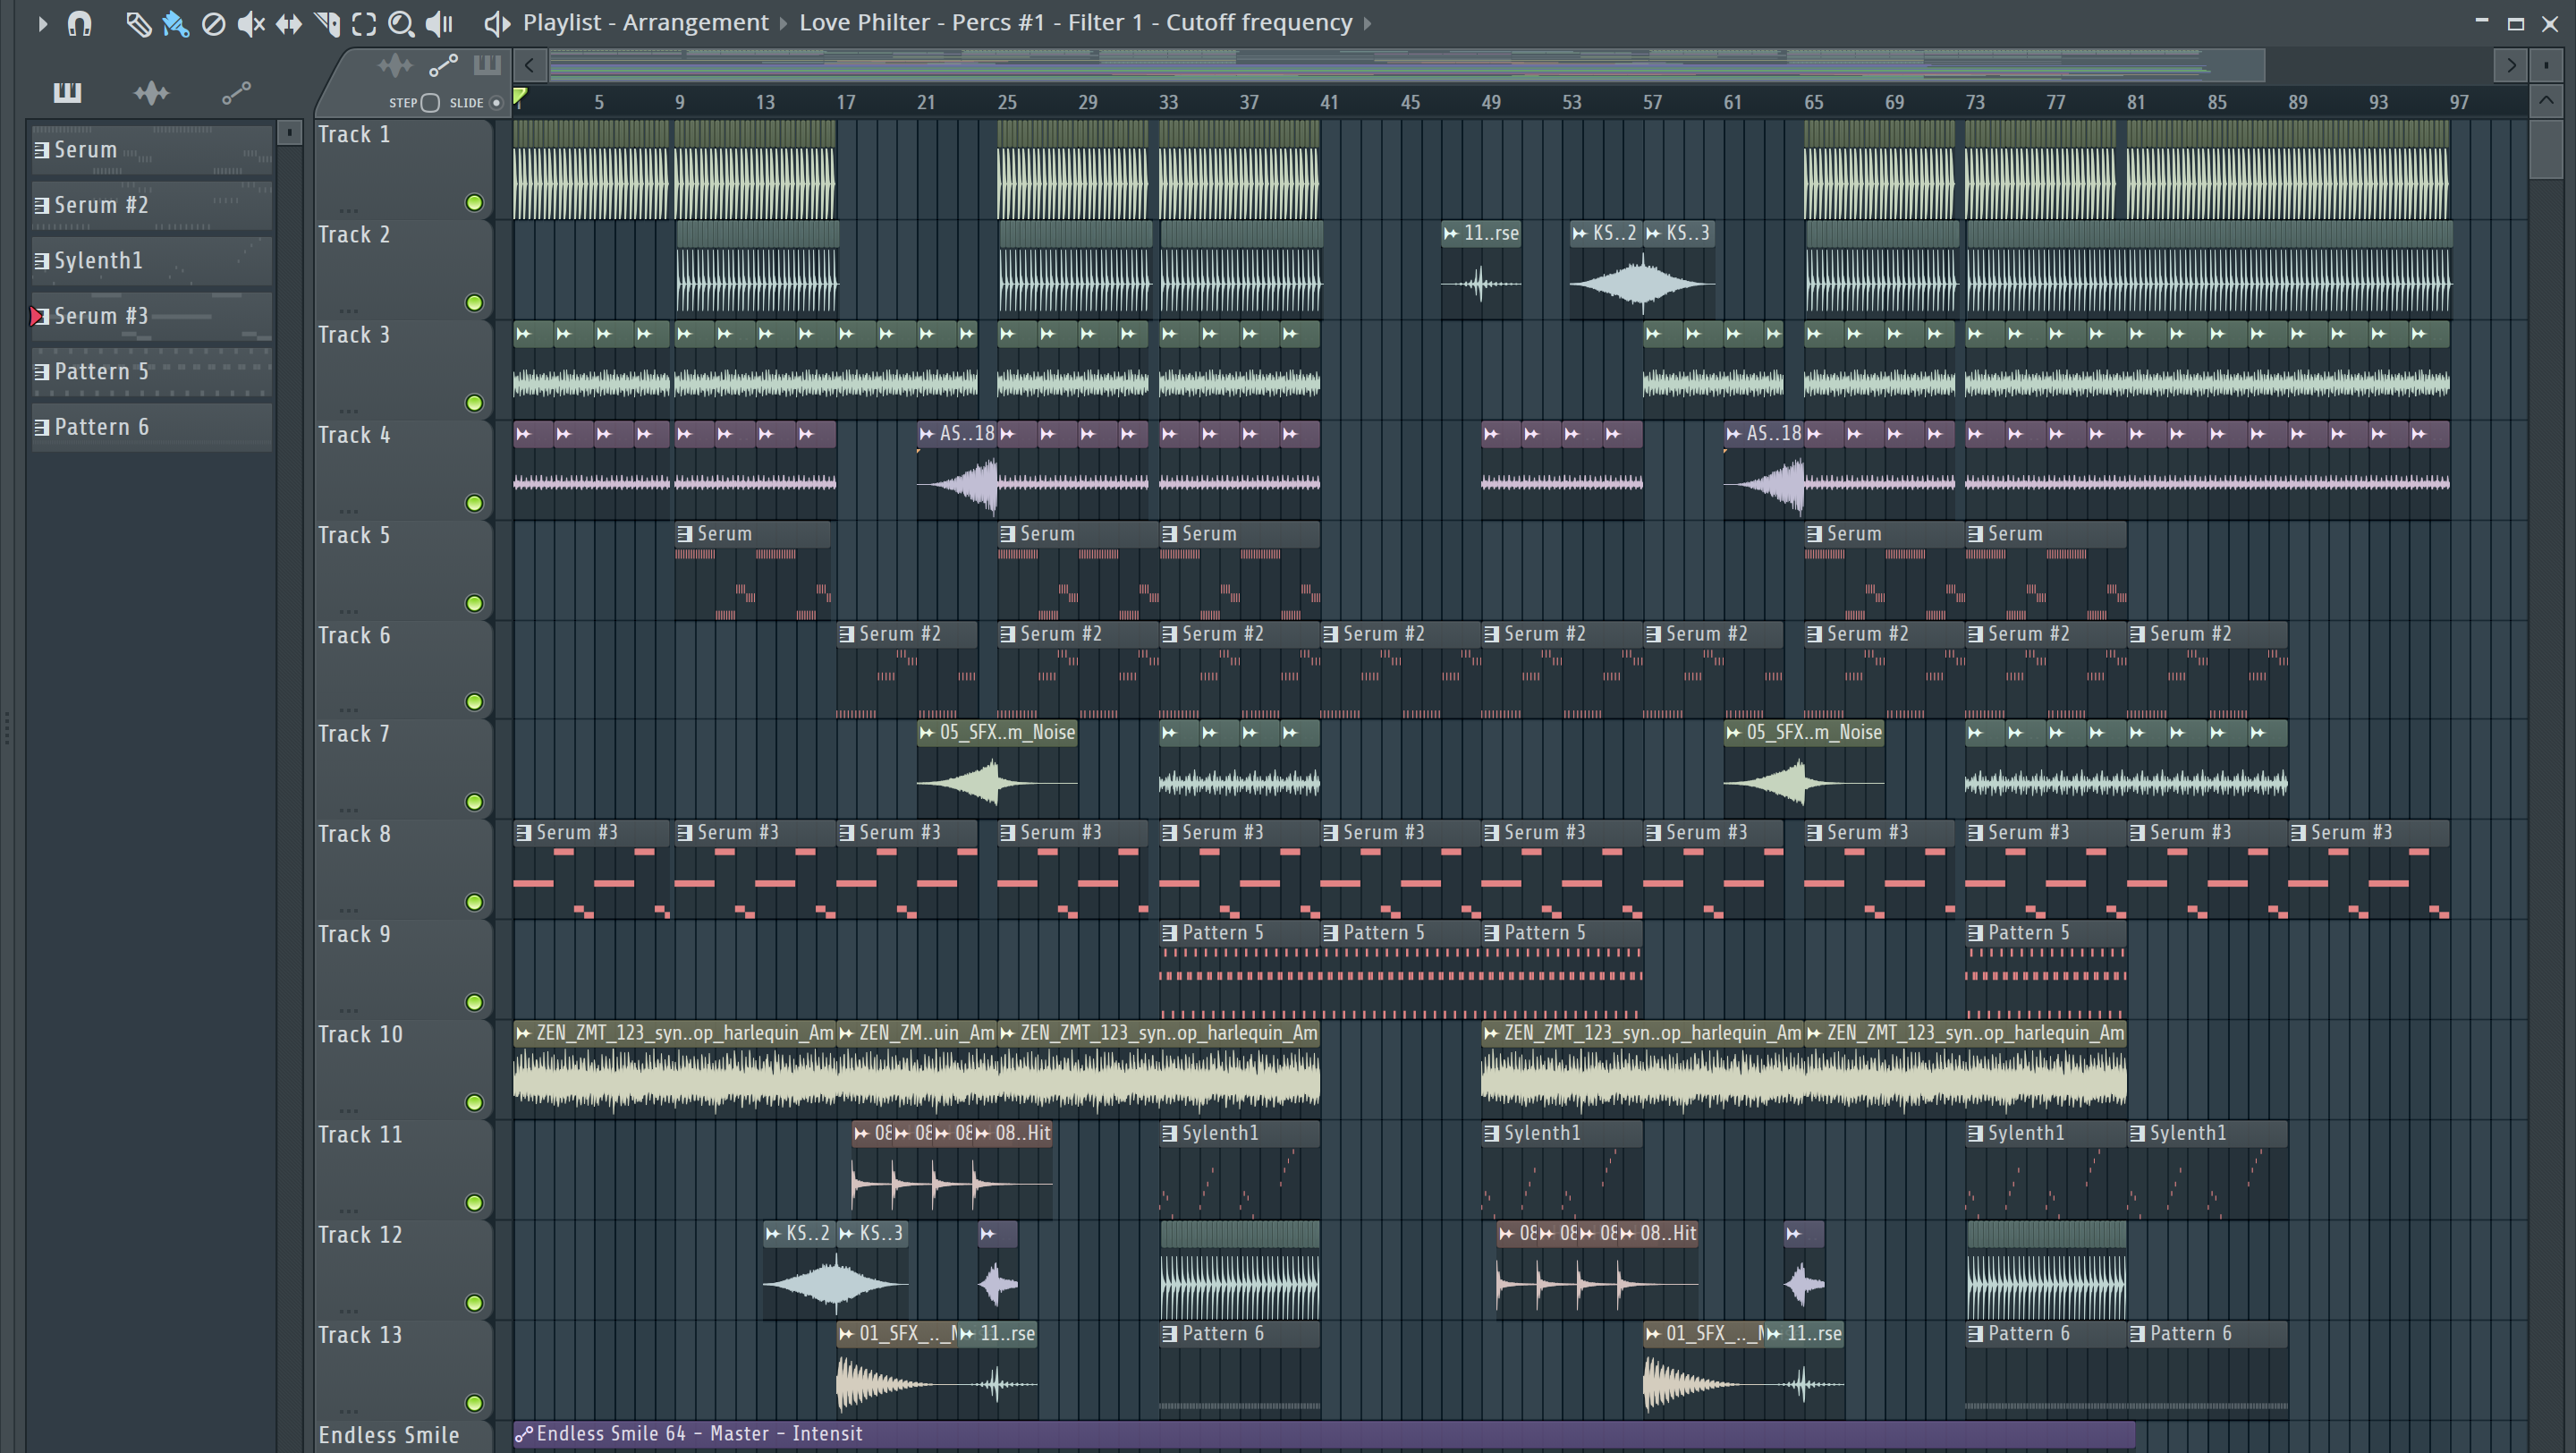Select Serum #3 pattern in the picker
Viewport: 2576px width, 1453px height.
[x=152, y=316]
